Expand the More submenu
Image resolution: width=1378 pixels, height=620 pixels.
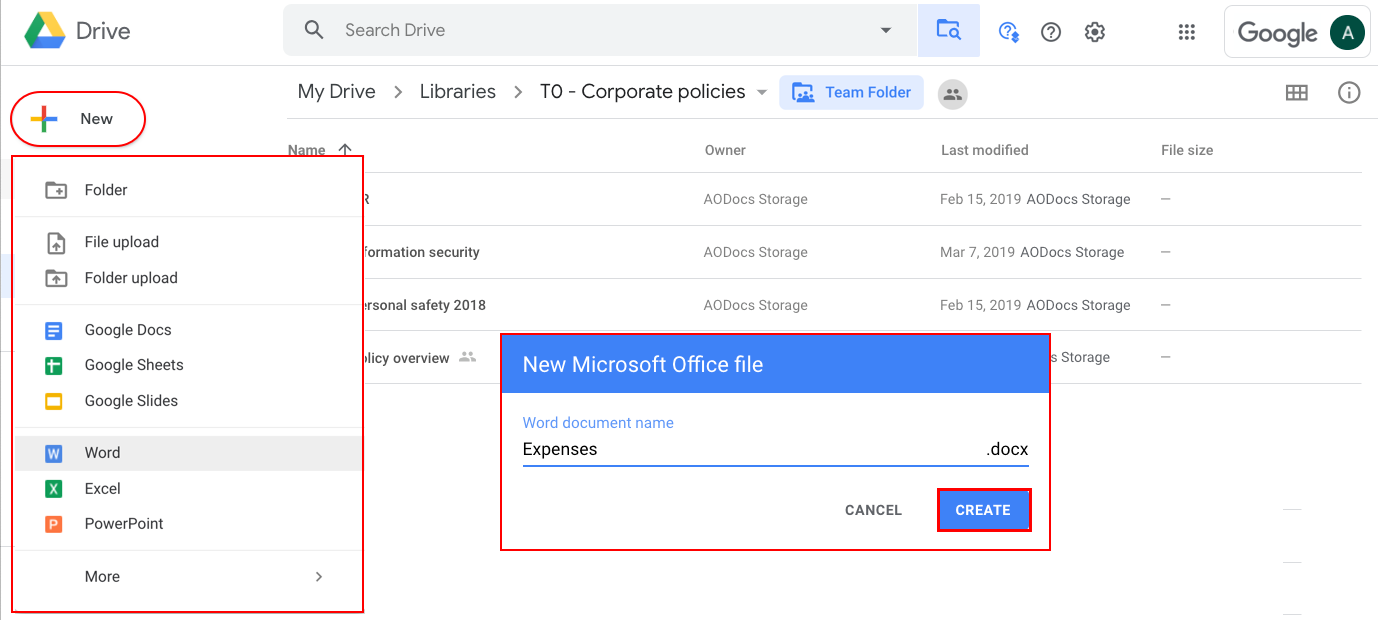[x=188, y=577]
